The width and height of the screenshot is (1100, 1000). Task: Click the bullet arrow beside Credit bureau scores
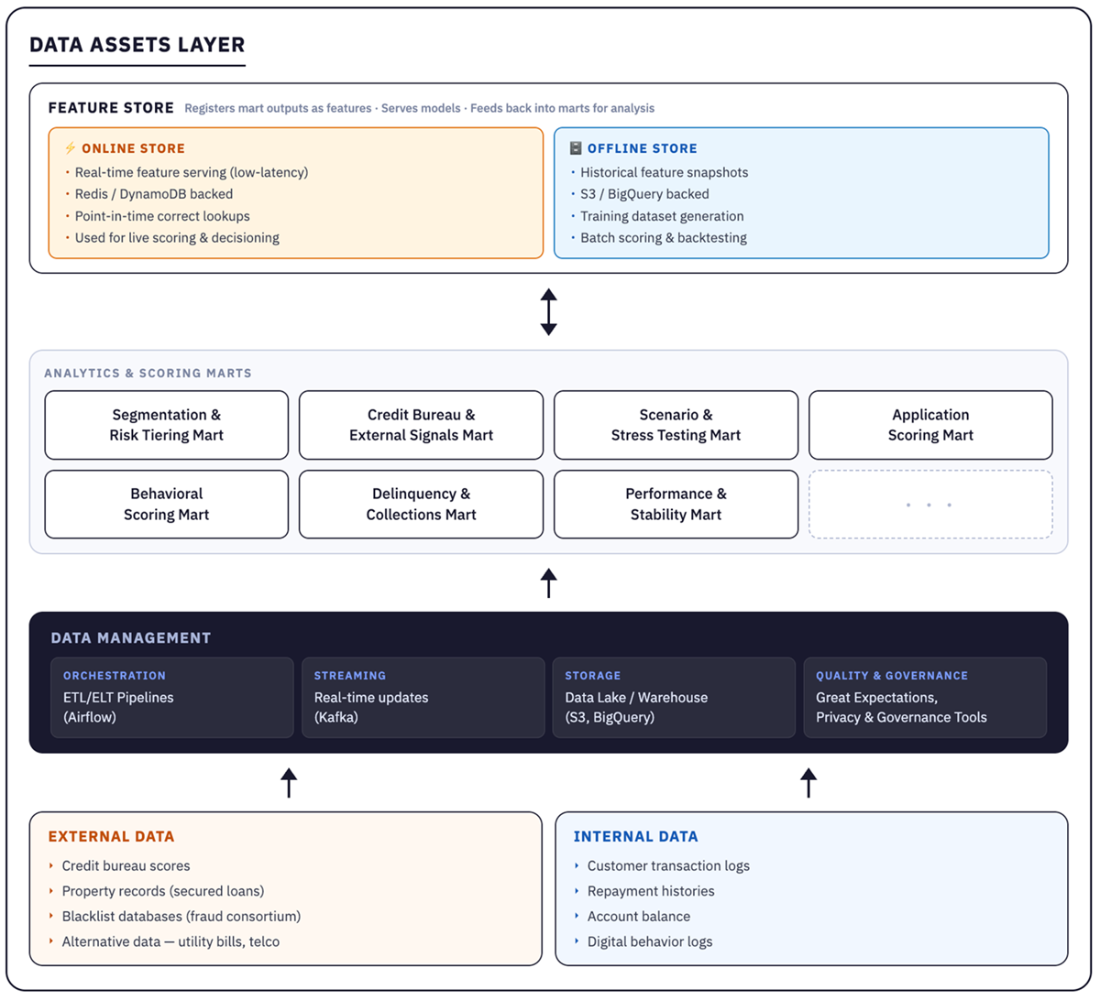[x=52, y=866]
